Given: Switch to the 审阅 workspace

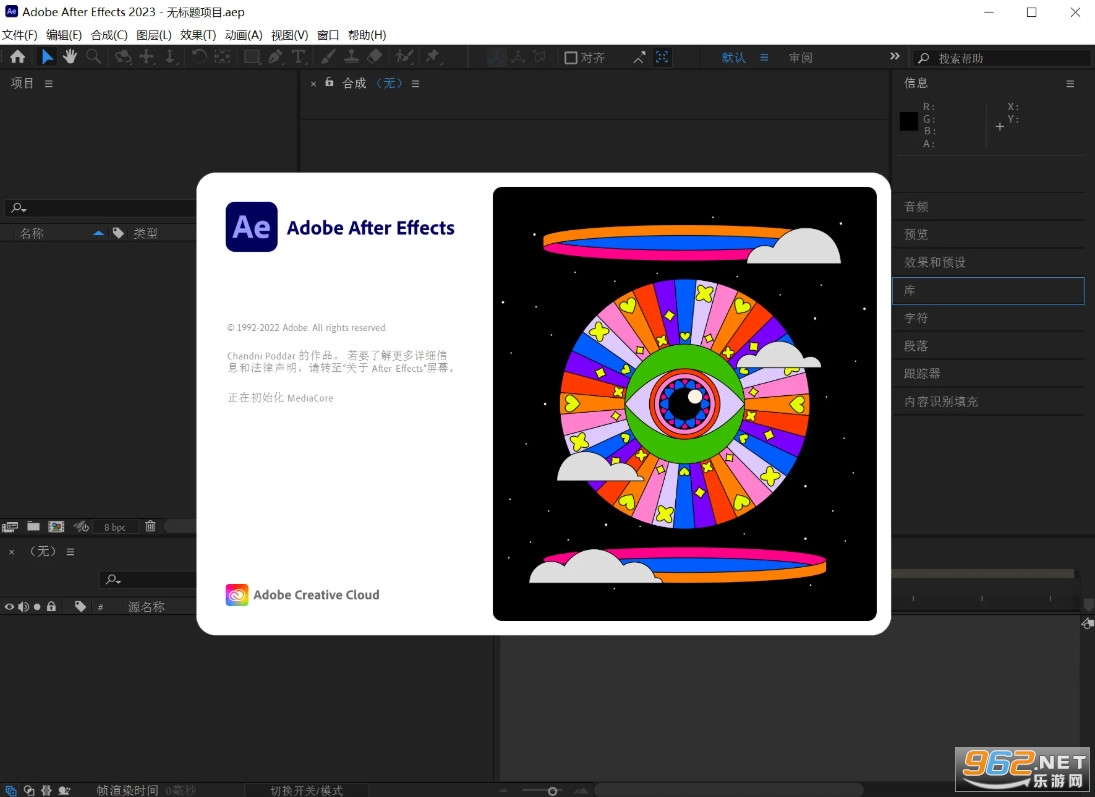Looking at the screenshot, I should (800, 58).
